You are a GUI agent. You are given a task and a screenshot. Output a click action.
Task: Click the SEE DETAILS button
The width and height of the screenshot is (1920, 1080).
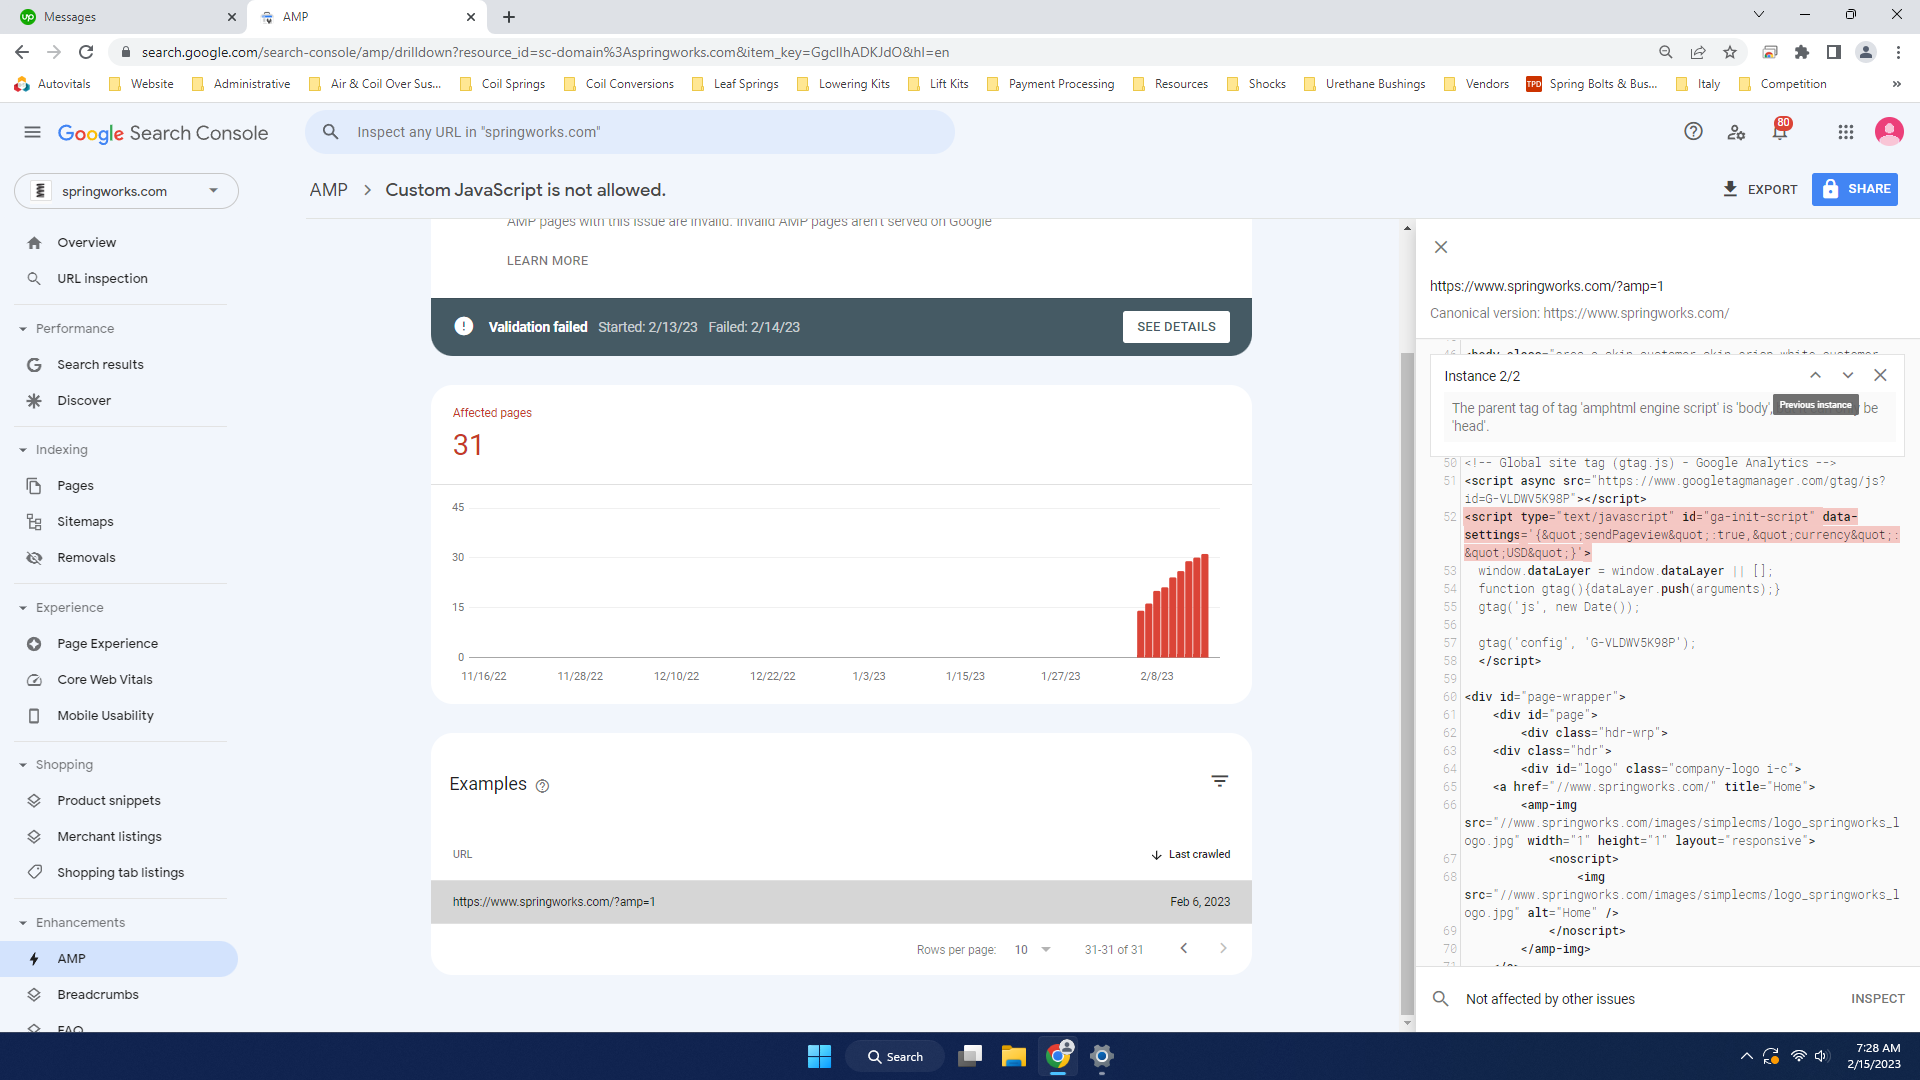coord(1176,327)
